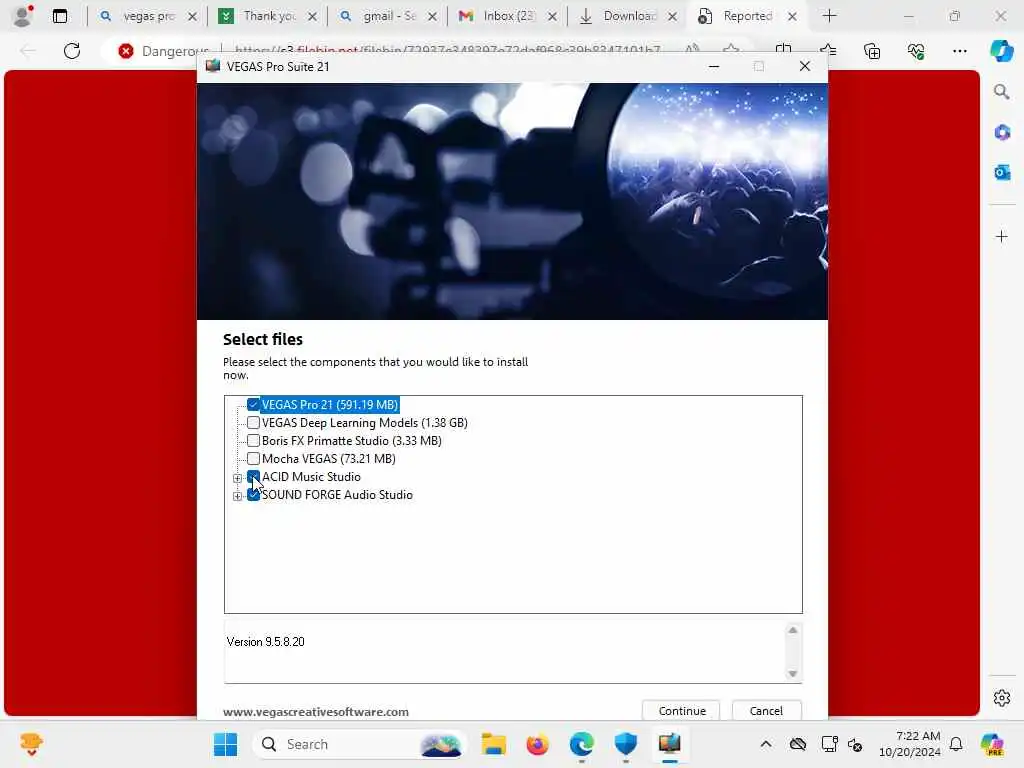Image resolution: width=1024 pixels, height=768 pixels.
Task: Enable VEGAS Deep Learning Models checkbox
Action: coord(253,423)
